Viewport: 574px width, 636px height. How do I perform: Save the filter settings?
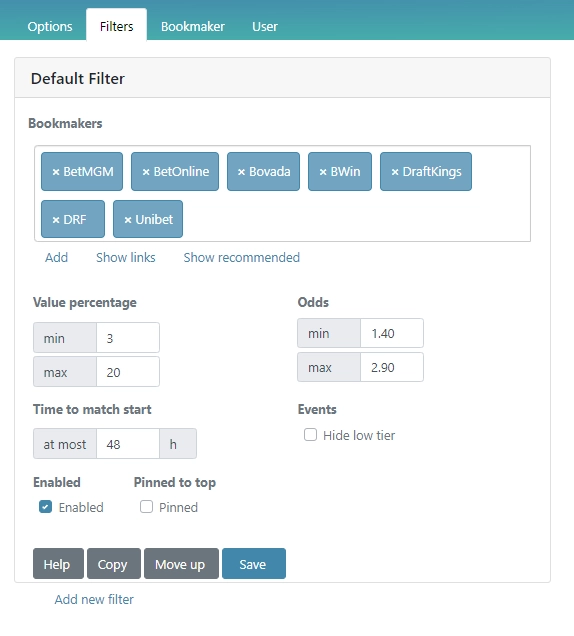254,564
